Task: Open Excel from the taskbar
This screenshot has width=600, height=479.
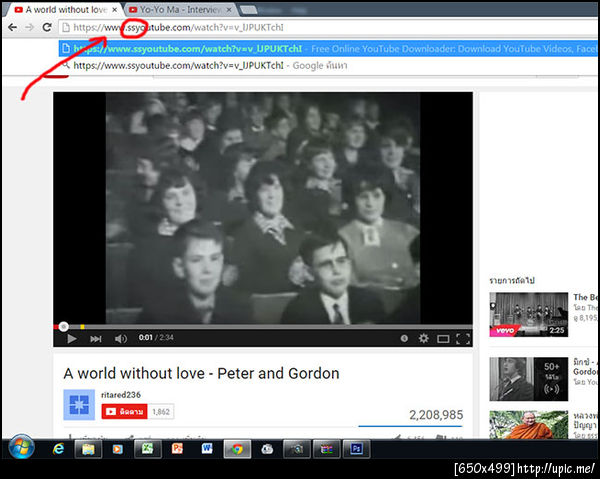Action: pos(147,449)
